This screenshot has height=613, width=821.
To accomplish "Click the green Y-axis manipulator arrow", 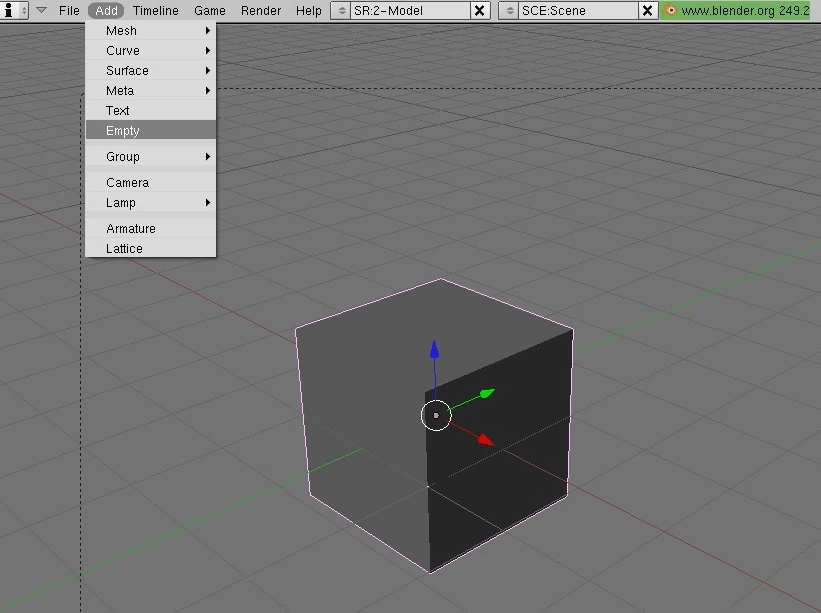I will click(x=487, y=393).
